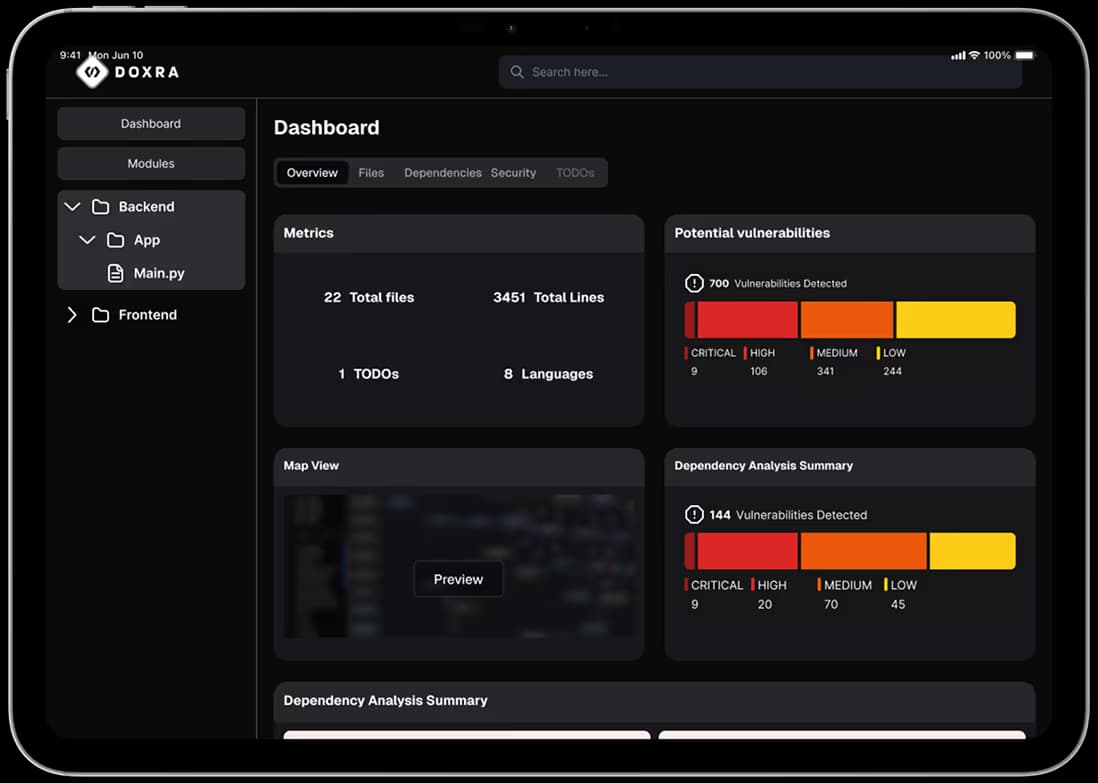Click the Backend folder icon
The width and height of the screenshot is (1098, 783).
(100, 207)
